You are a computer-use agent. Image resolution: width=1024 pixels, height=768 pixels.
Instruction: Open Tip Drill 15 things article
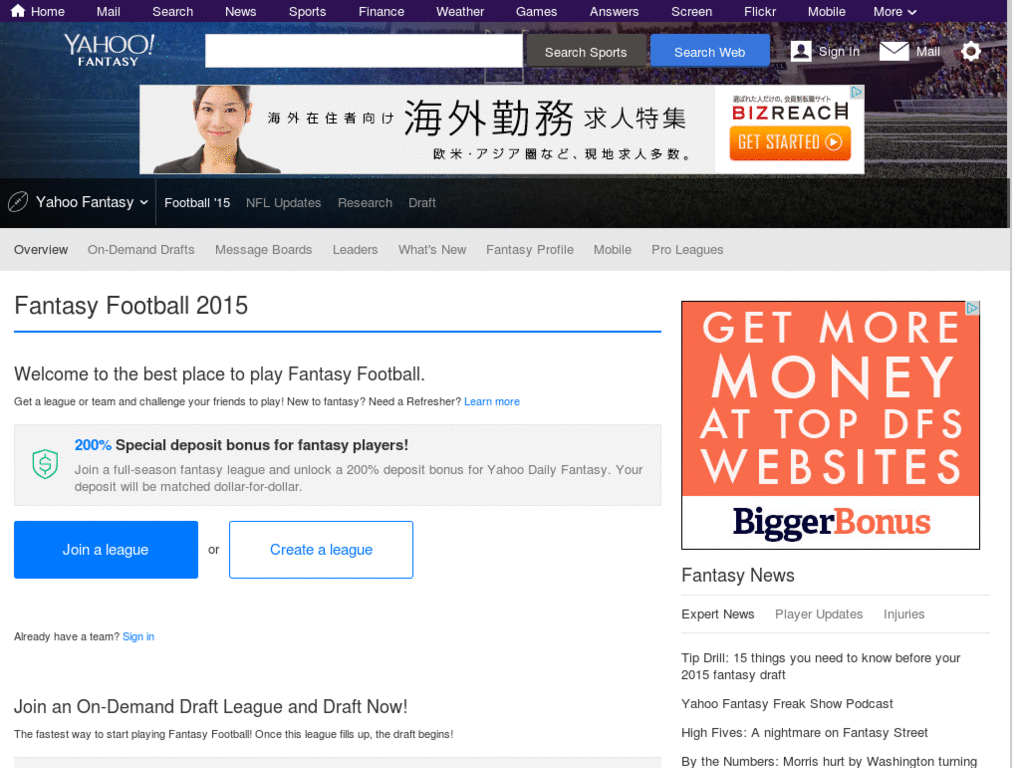821,666
